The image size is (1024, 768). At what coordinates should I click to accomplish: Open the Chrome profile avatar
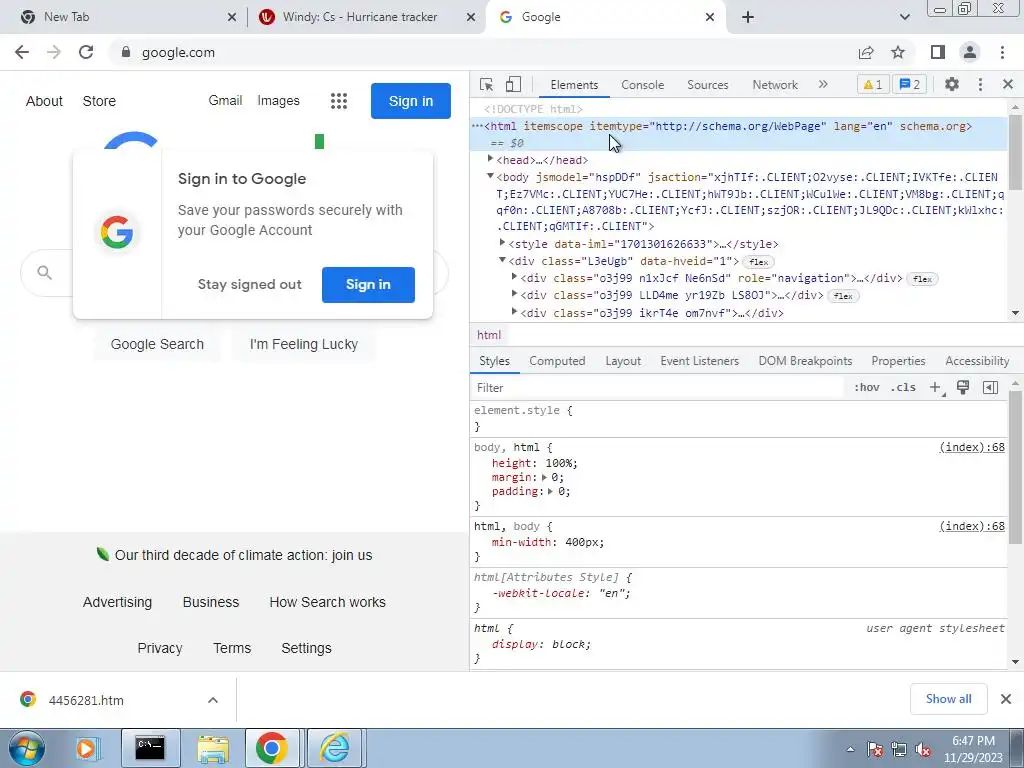pos(970,52)
